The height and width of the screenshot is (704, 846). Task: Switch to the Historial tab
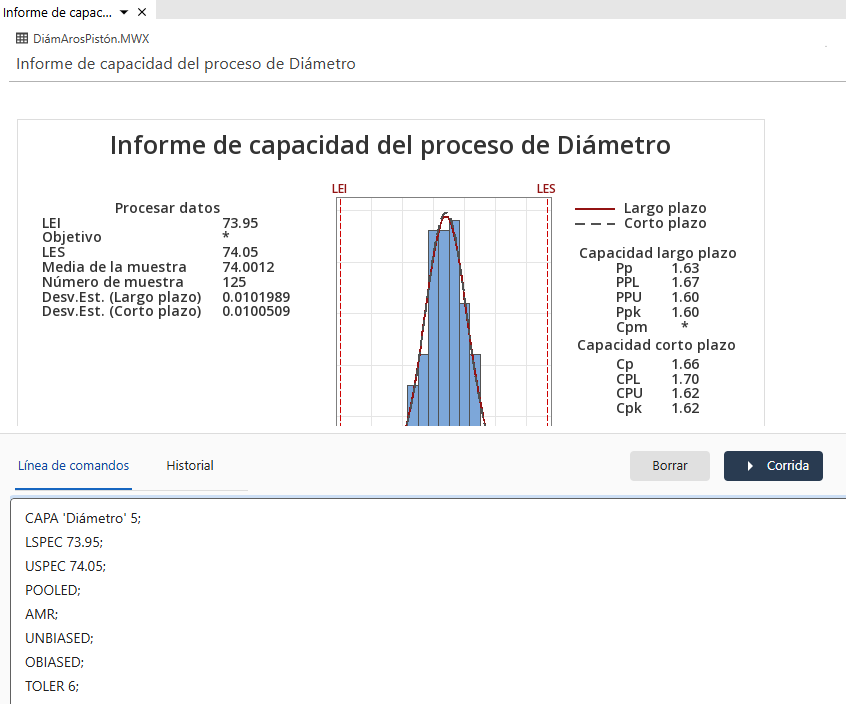pyautogui.click(x=189, y=466)
